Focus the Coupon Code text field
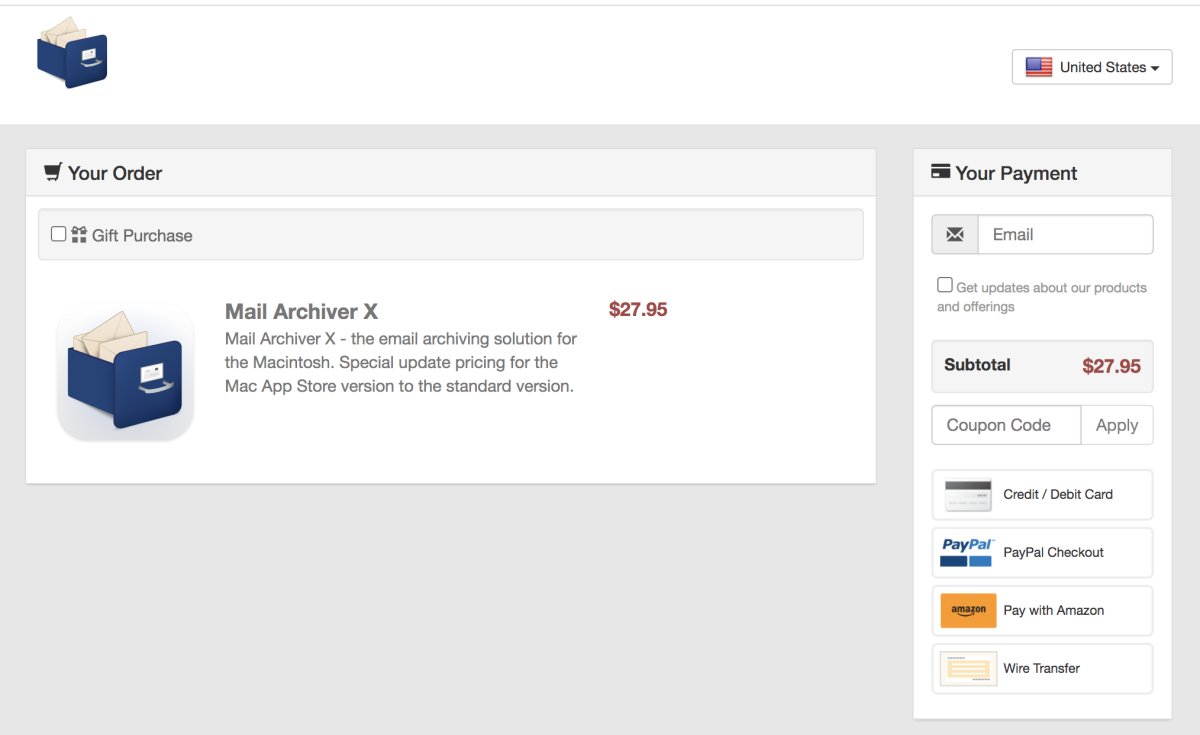This screenshot has height=735, width=1200. pos(1006,425)
